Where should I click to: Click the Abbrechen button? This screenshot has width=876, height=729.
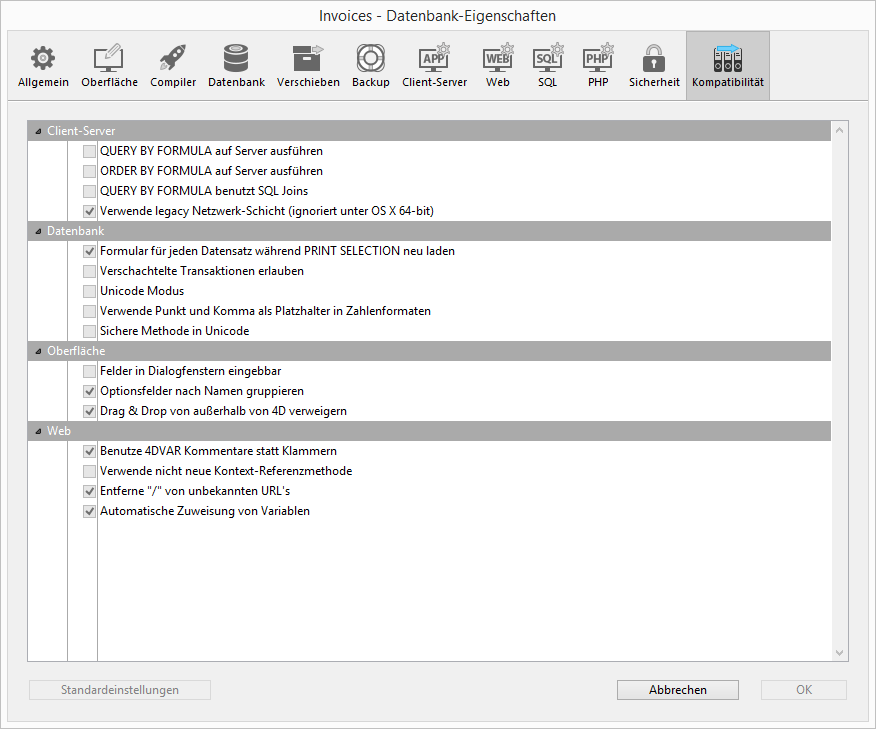(677, 690)
